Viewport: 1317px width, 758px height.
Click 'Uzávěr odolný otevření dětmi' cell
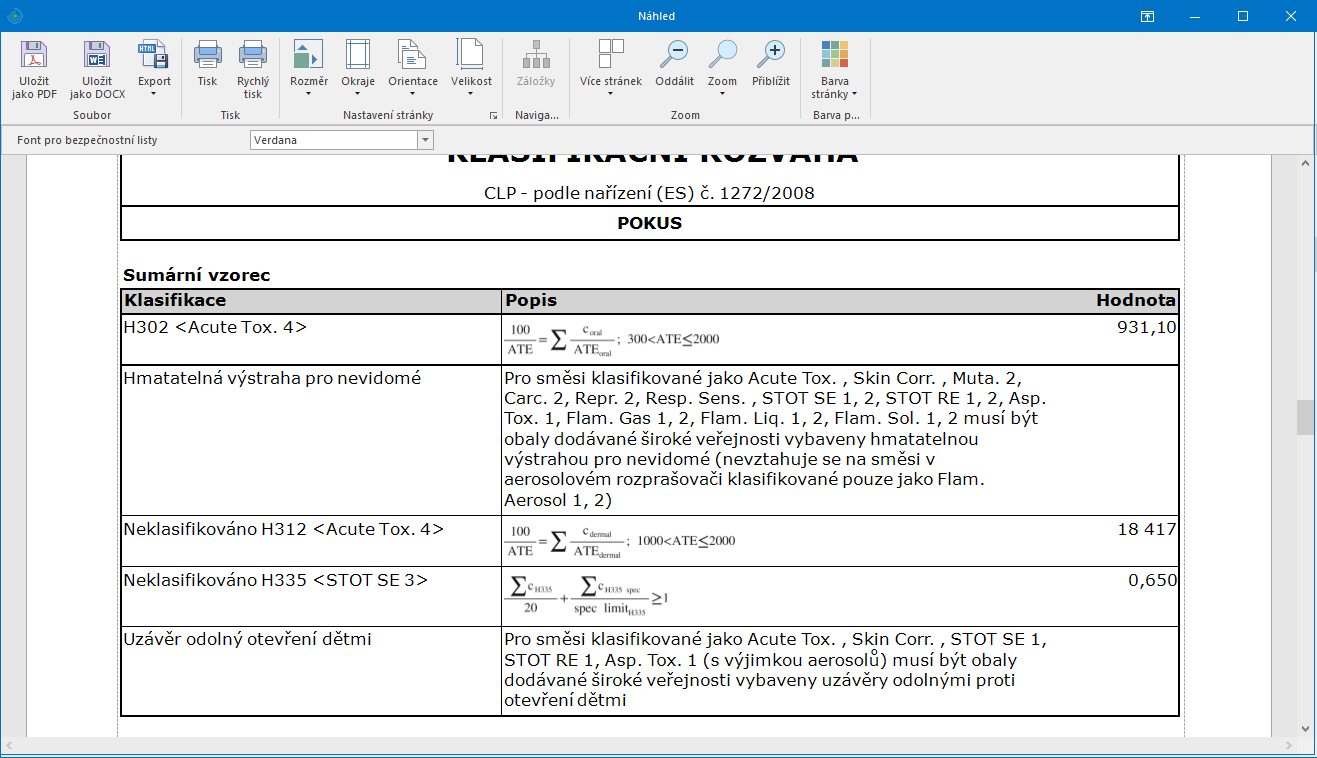(311, 670)
